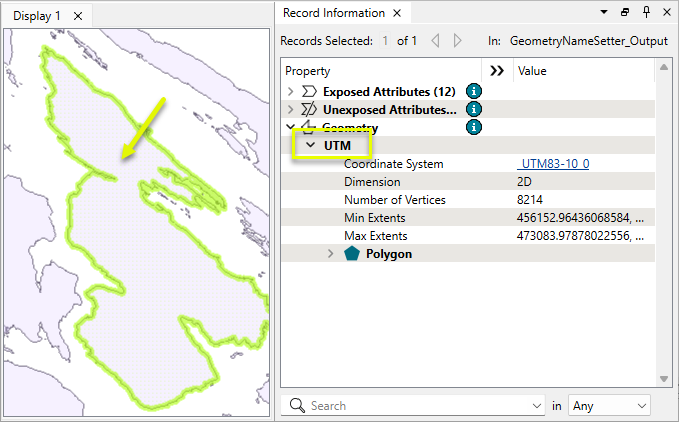Click the teal Polygon pentagon icon

point(352,254)
